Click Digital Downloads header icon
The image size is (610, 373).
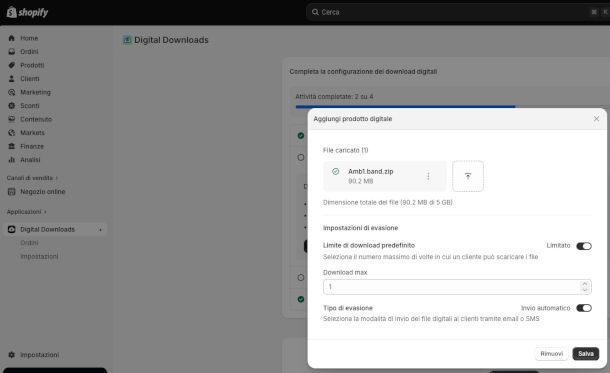(x=127, y=40)
